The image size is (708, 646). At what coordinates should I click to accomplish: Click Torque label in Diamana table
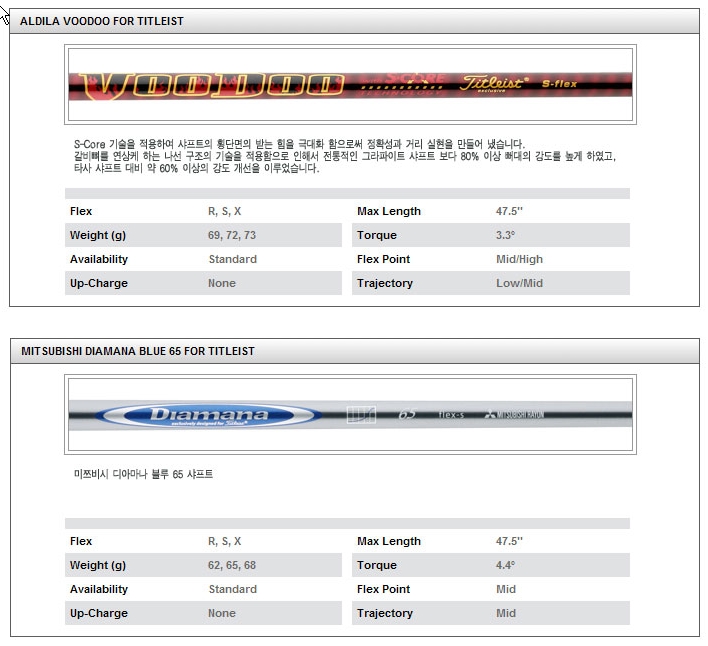coord(377,565)
